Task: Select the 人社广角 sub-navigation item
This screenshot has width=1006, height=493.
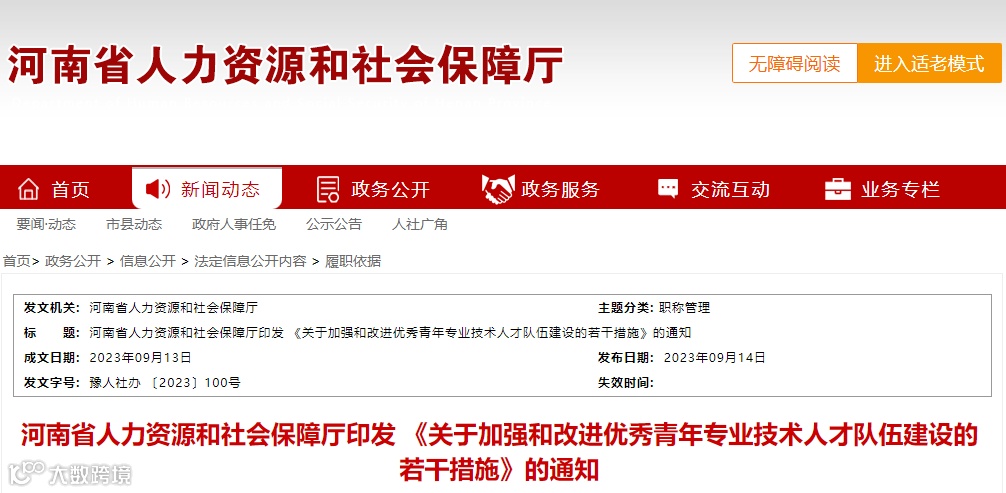Action: (420, 224)
